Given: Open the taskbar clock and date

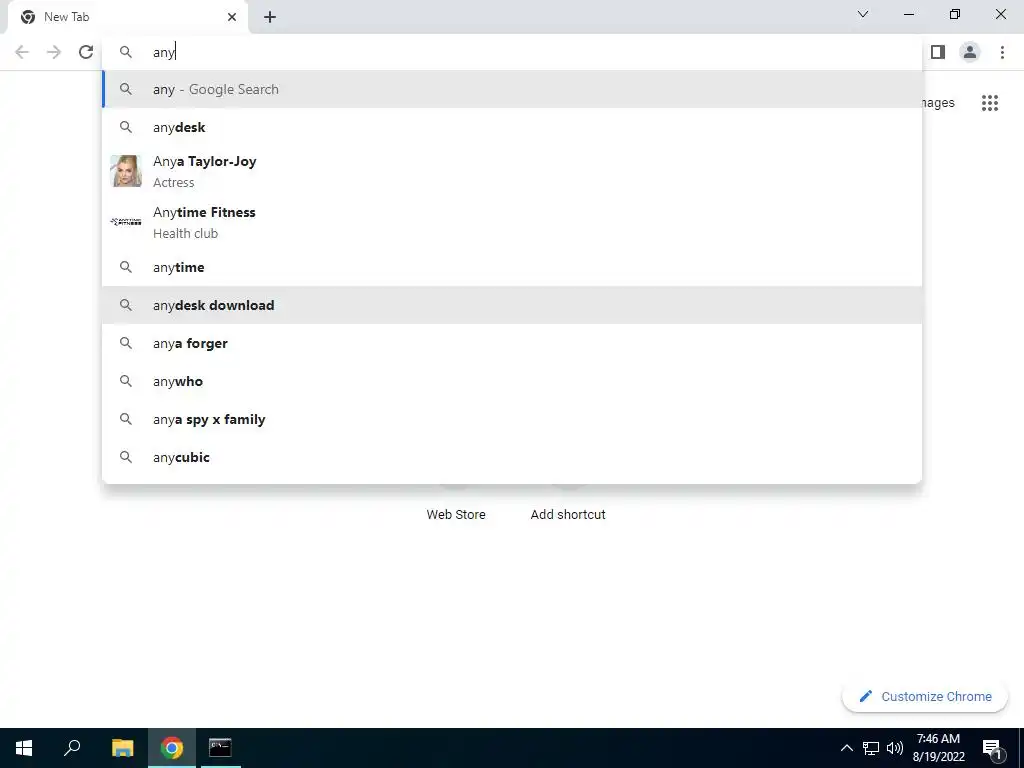Looking at the screenshot, I should [938, 748].
